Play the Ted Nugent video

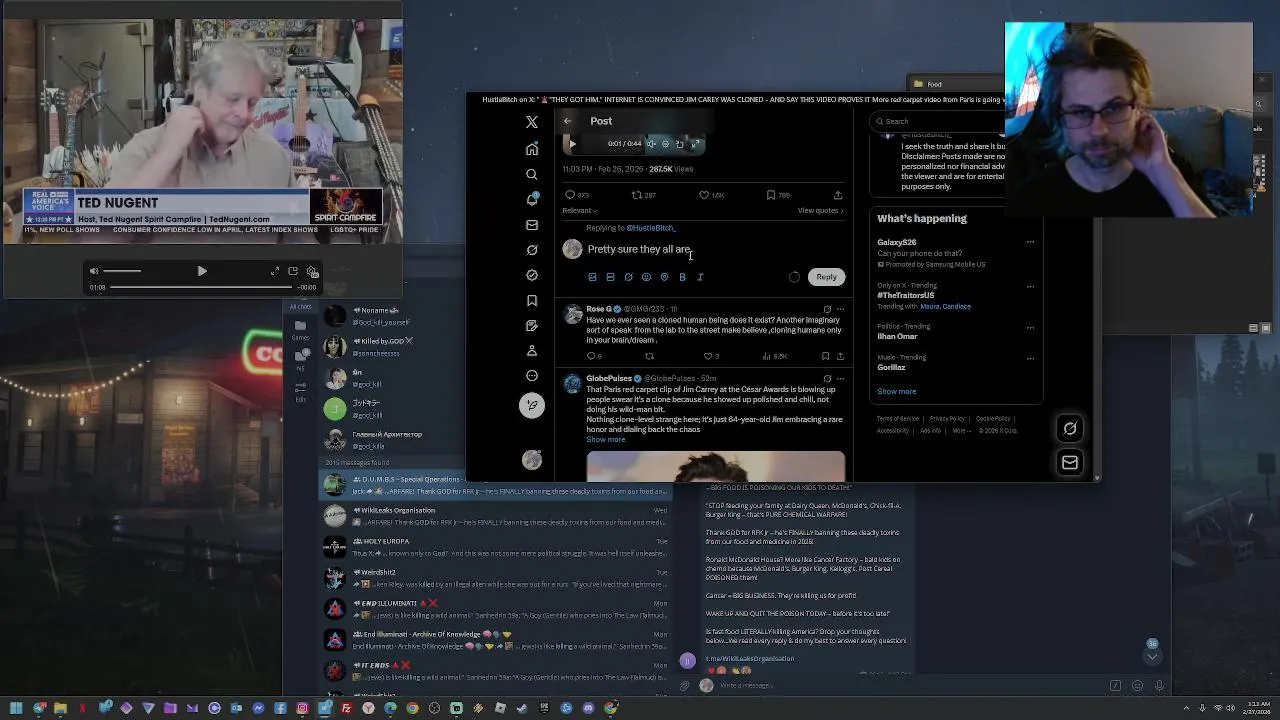point(202,271)
